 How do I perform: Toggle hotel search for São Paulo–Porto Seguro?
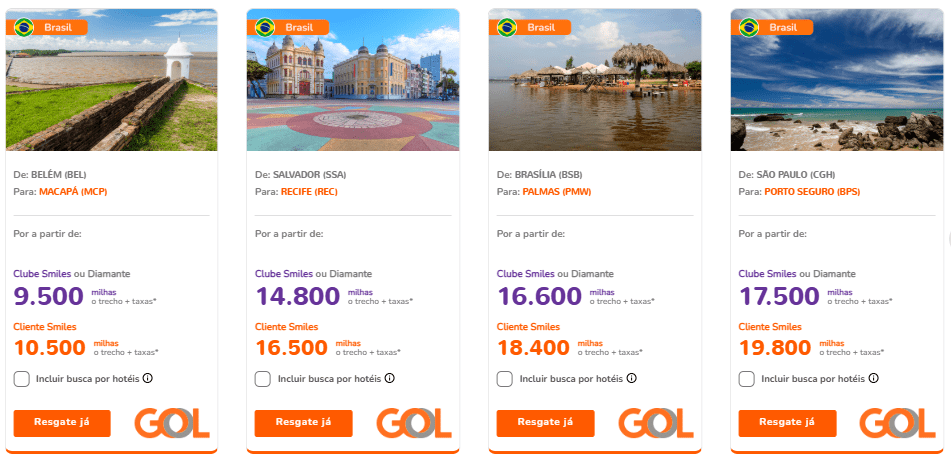coord(747,379)
